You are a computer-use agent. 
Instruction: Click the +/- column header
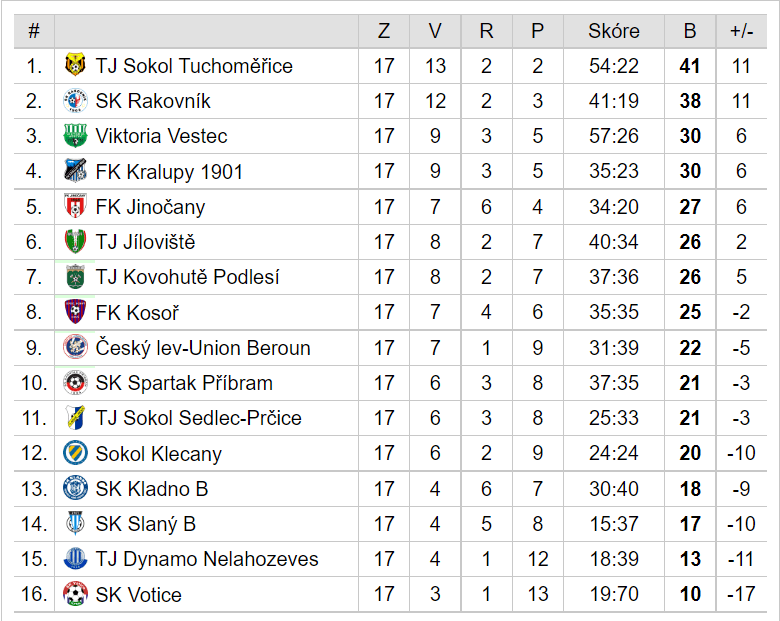pos(741,31)
